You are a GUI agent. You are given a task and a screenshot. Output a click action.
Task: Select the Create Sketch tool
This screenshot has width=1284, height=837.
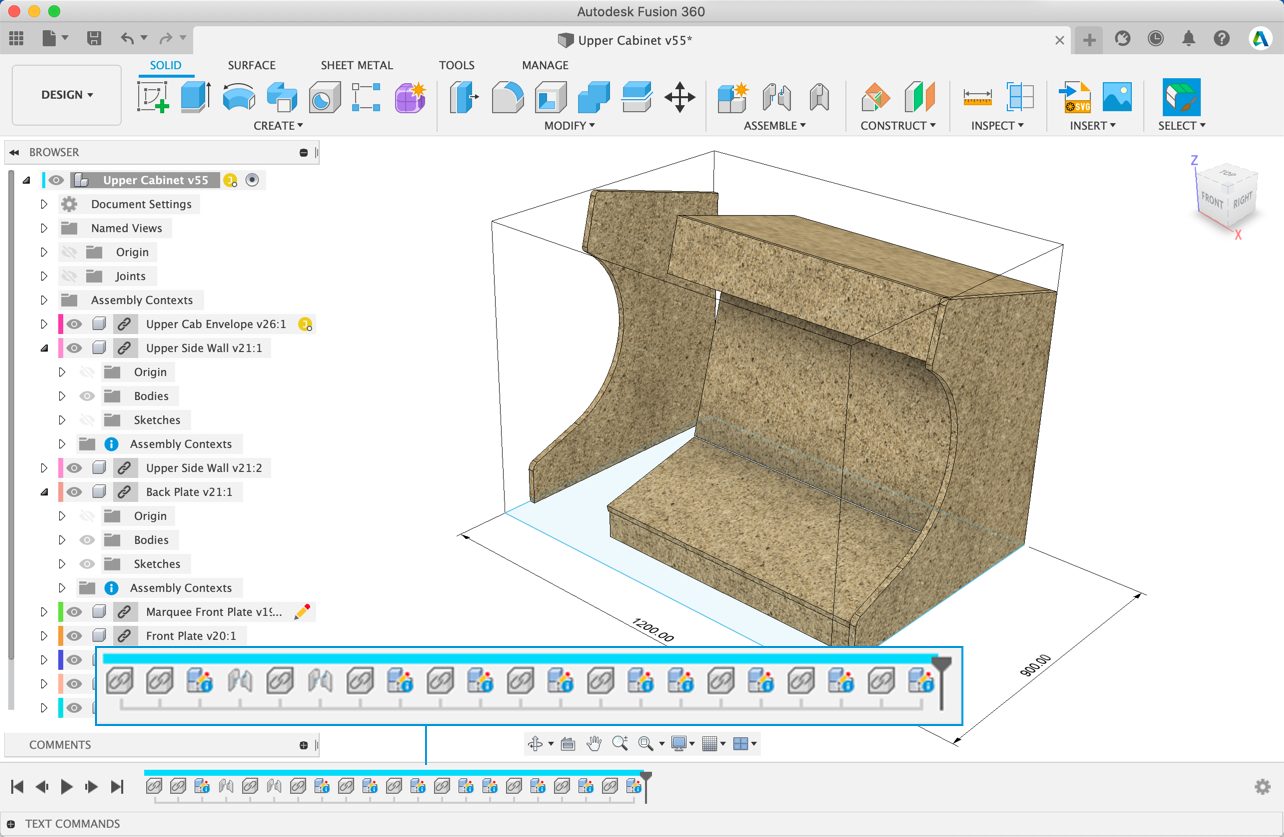[x=152, y=97]
